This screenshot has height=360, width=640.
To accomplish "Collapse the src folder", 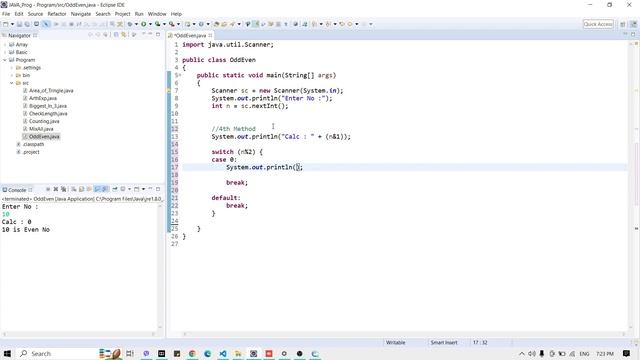I will 12,83.
